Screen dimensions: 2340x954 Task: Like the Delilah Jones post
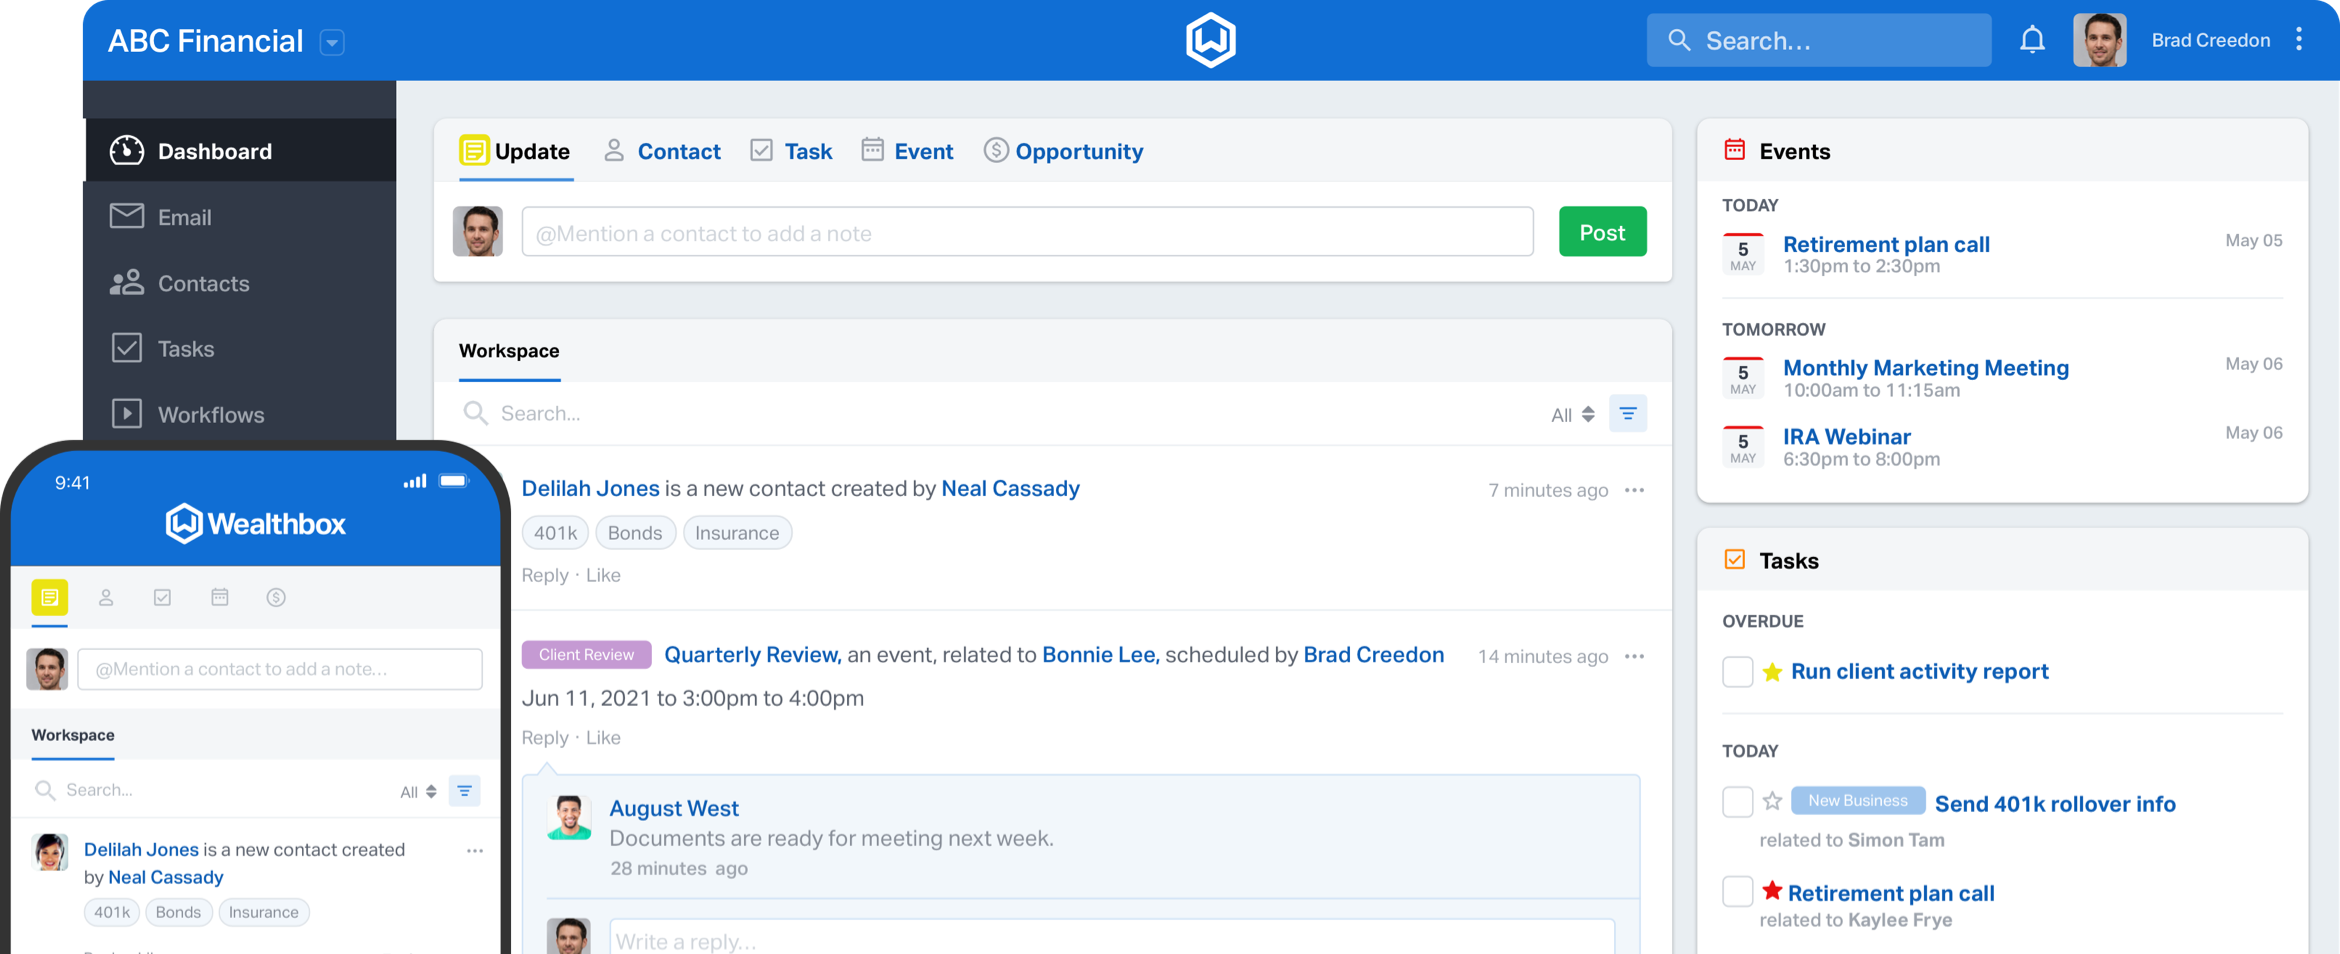[x=603, y=575]
